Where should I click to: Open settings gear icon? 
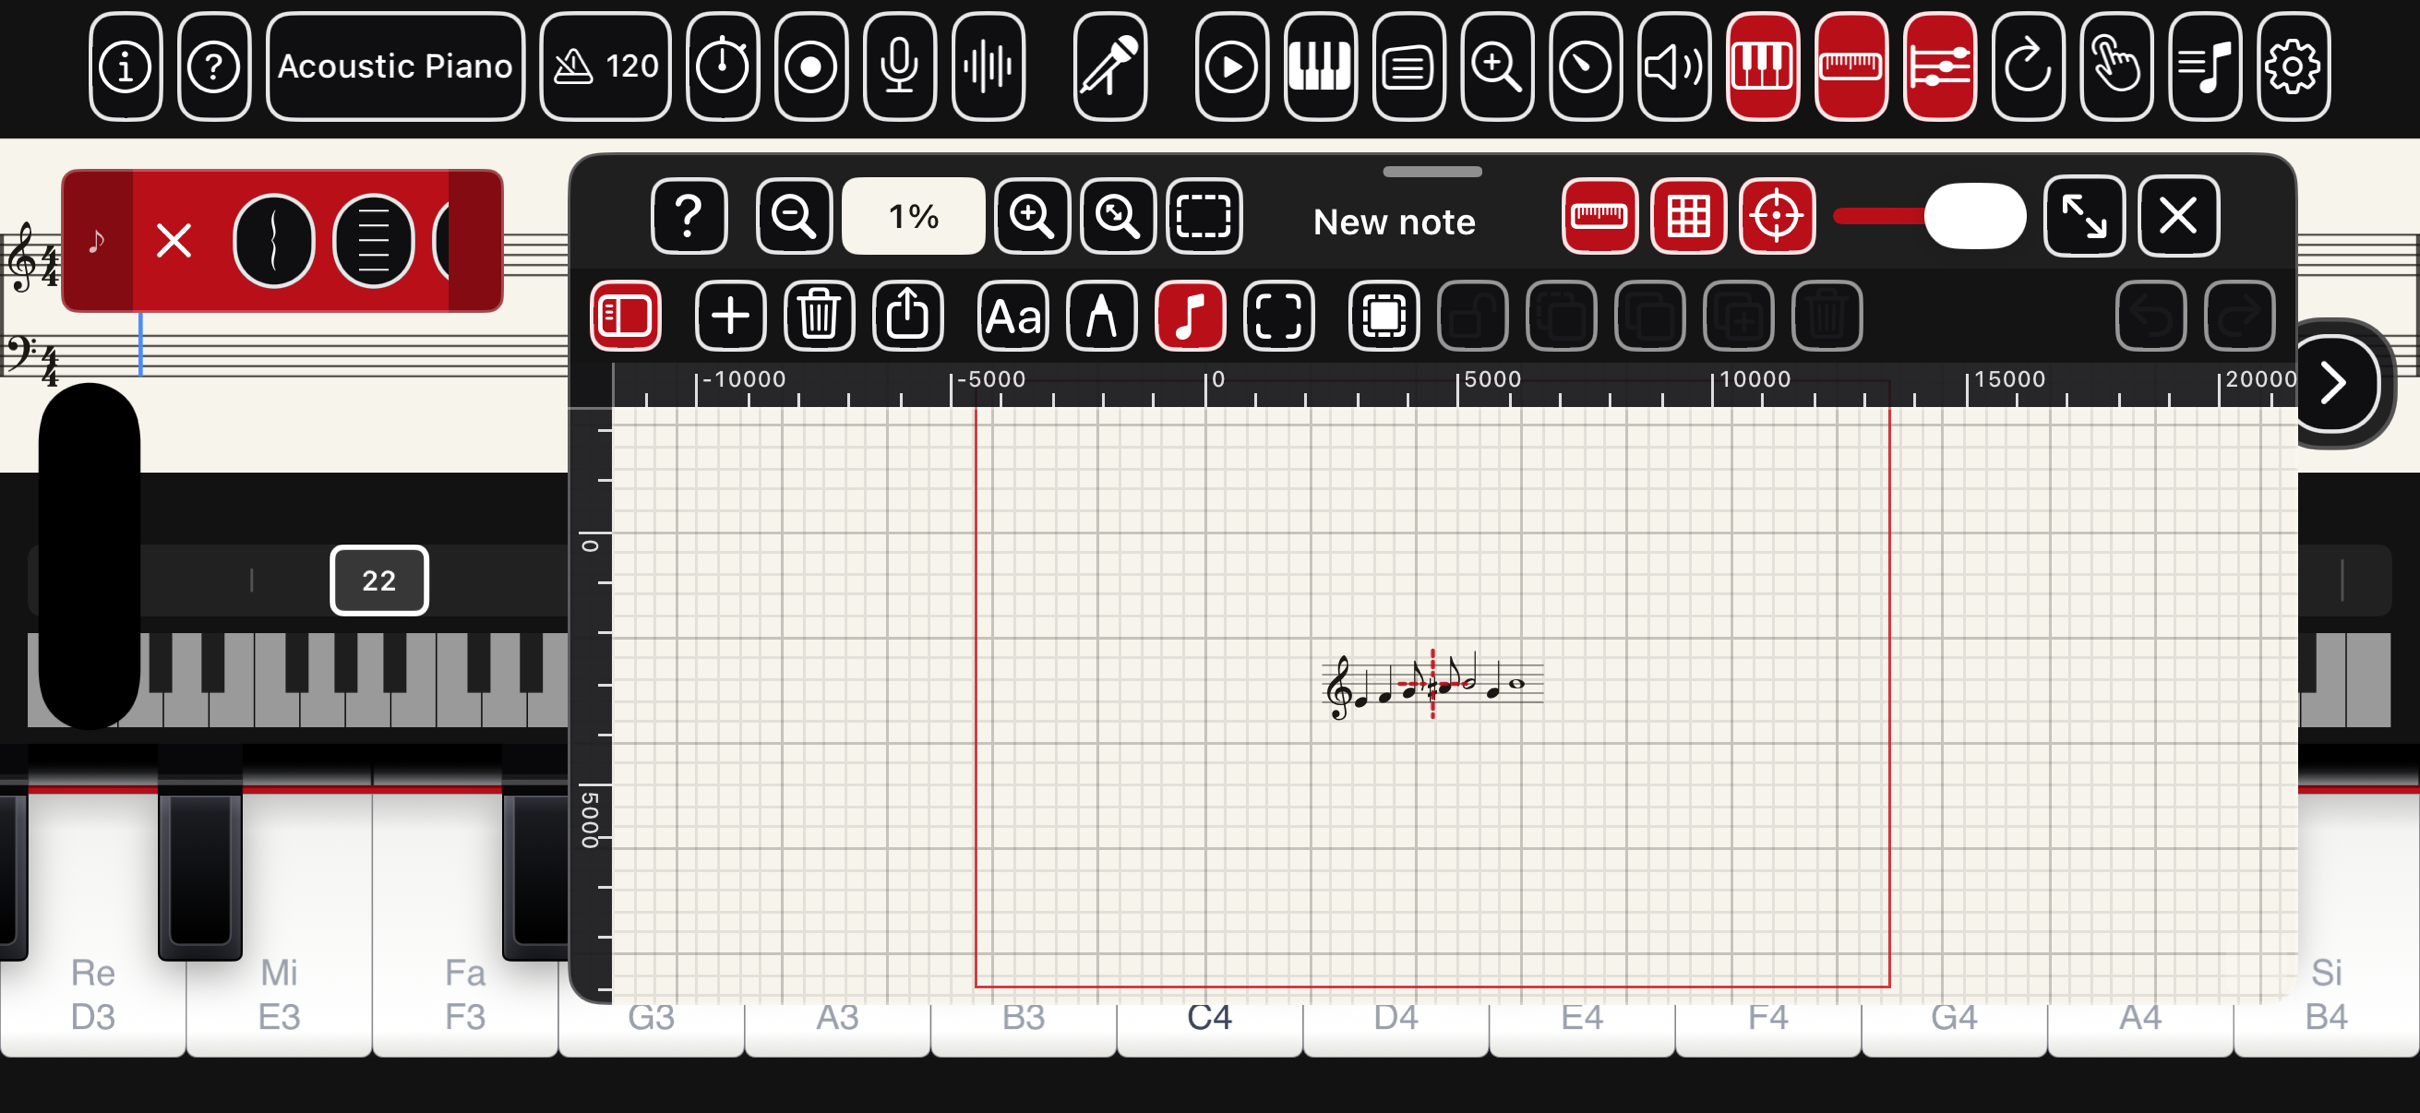2293,67
